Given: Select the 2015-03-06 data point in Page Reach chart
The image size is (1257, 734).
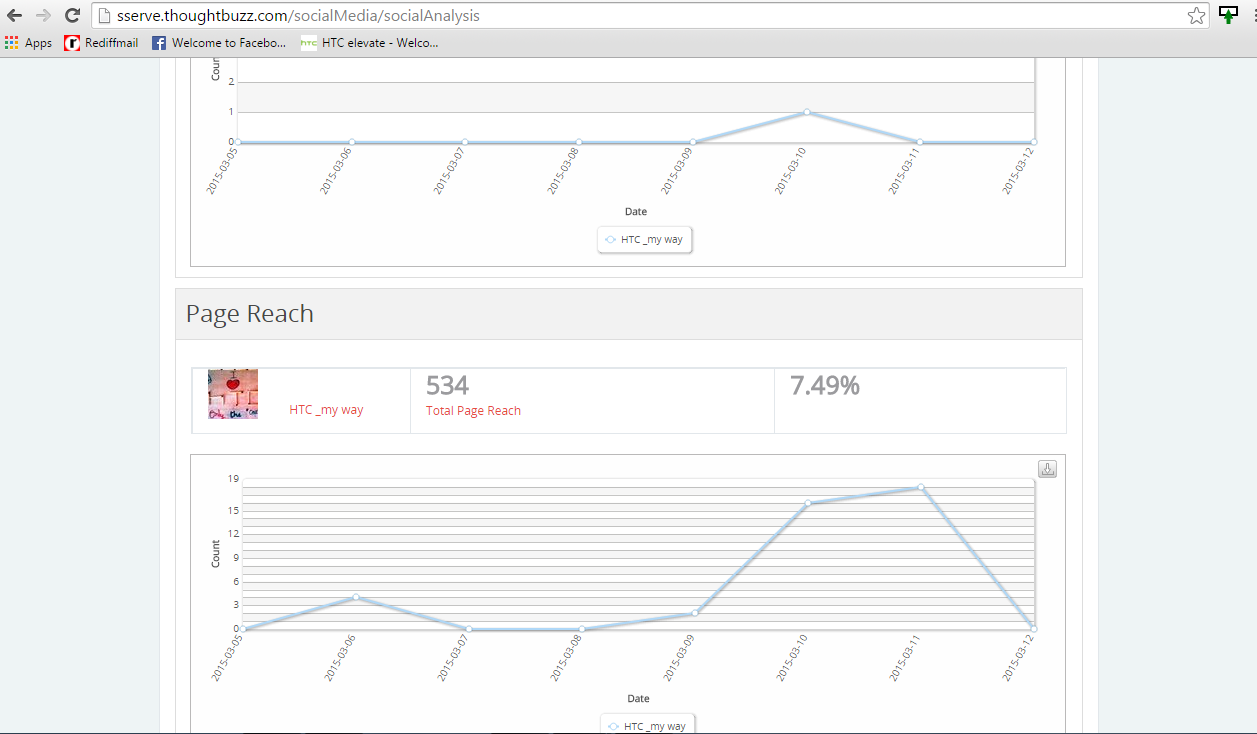Looking at the screenshot, I should click(x=356, y=598).
